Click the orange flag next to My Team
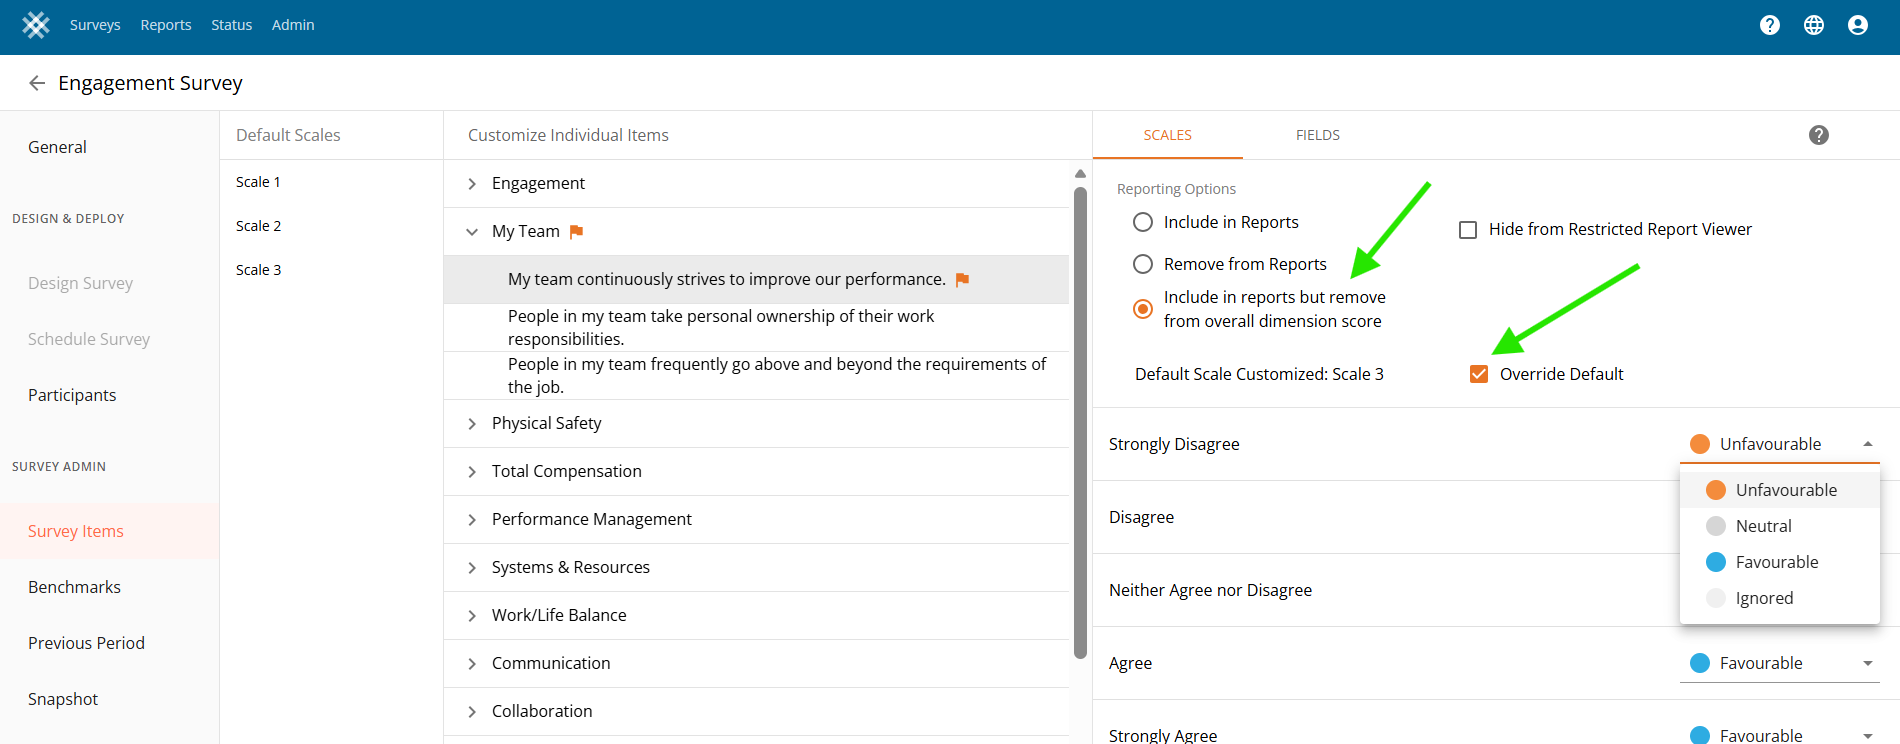Screen dimensions: 1900x744 tap(576, 232)
